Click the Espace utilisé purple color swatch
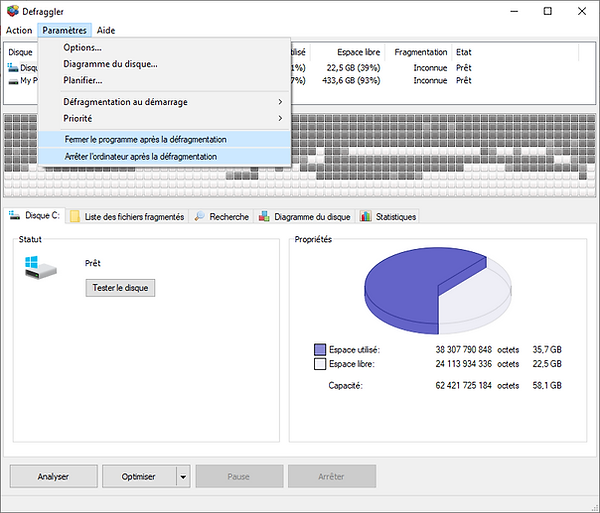 click(320, 350)
